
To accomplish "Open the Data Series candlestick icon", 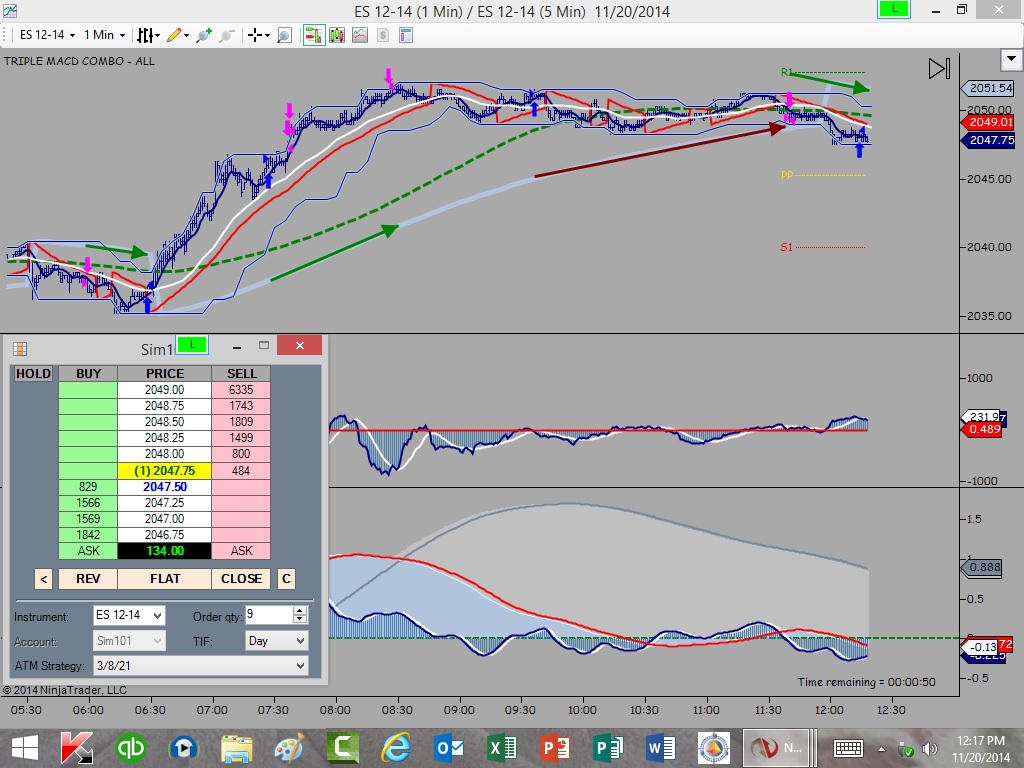I will click(337, 35).
